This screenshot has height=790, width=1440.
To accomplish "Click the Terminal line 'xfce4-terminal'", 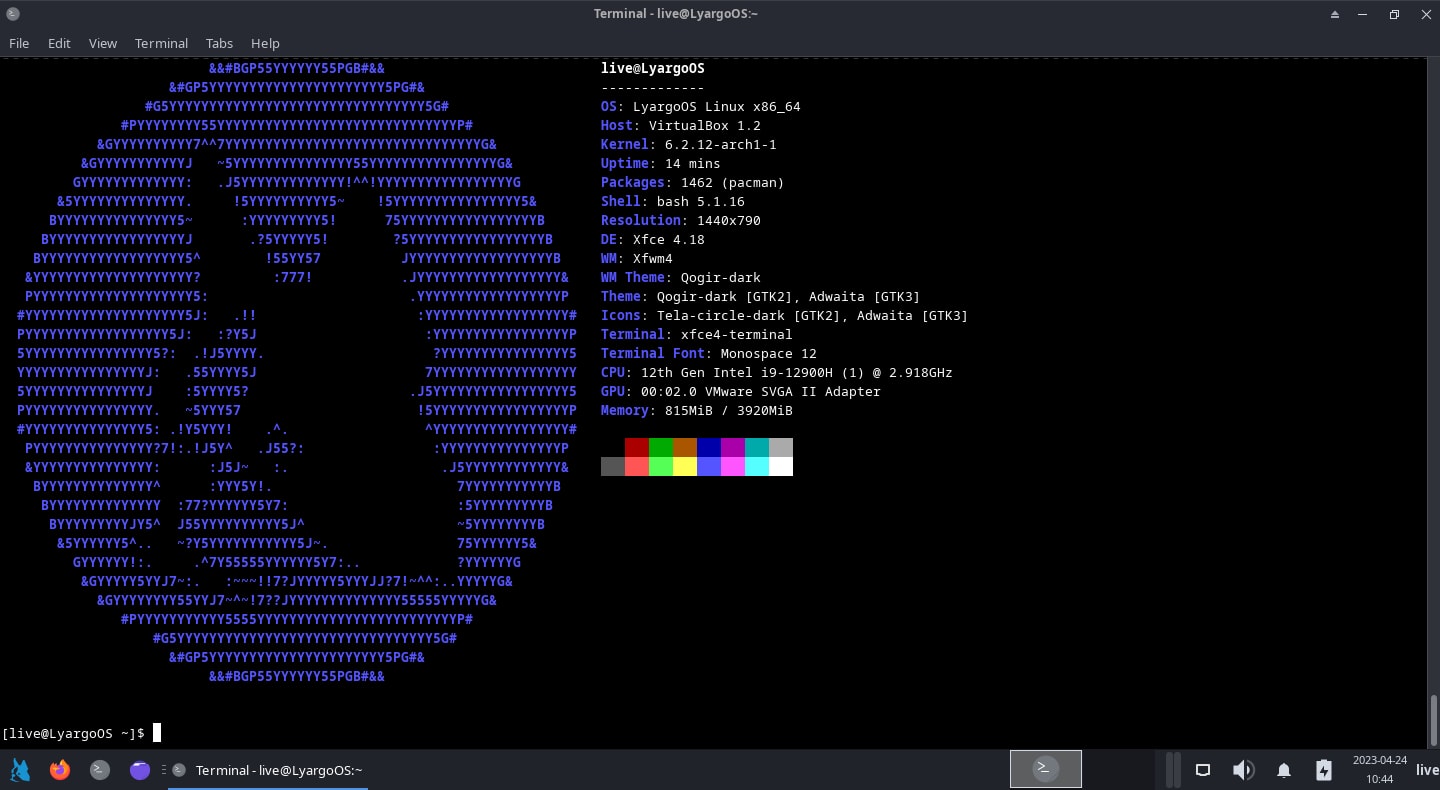I will coord(697,334).
